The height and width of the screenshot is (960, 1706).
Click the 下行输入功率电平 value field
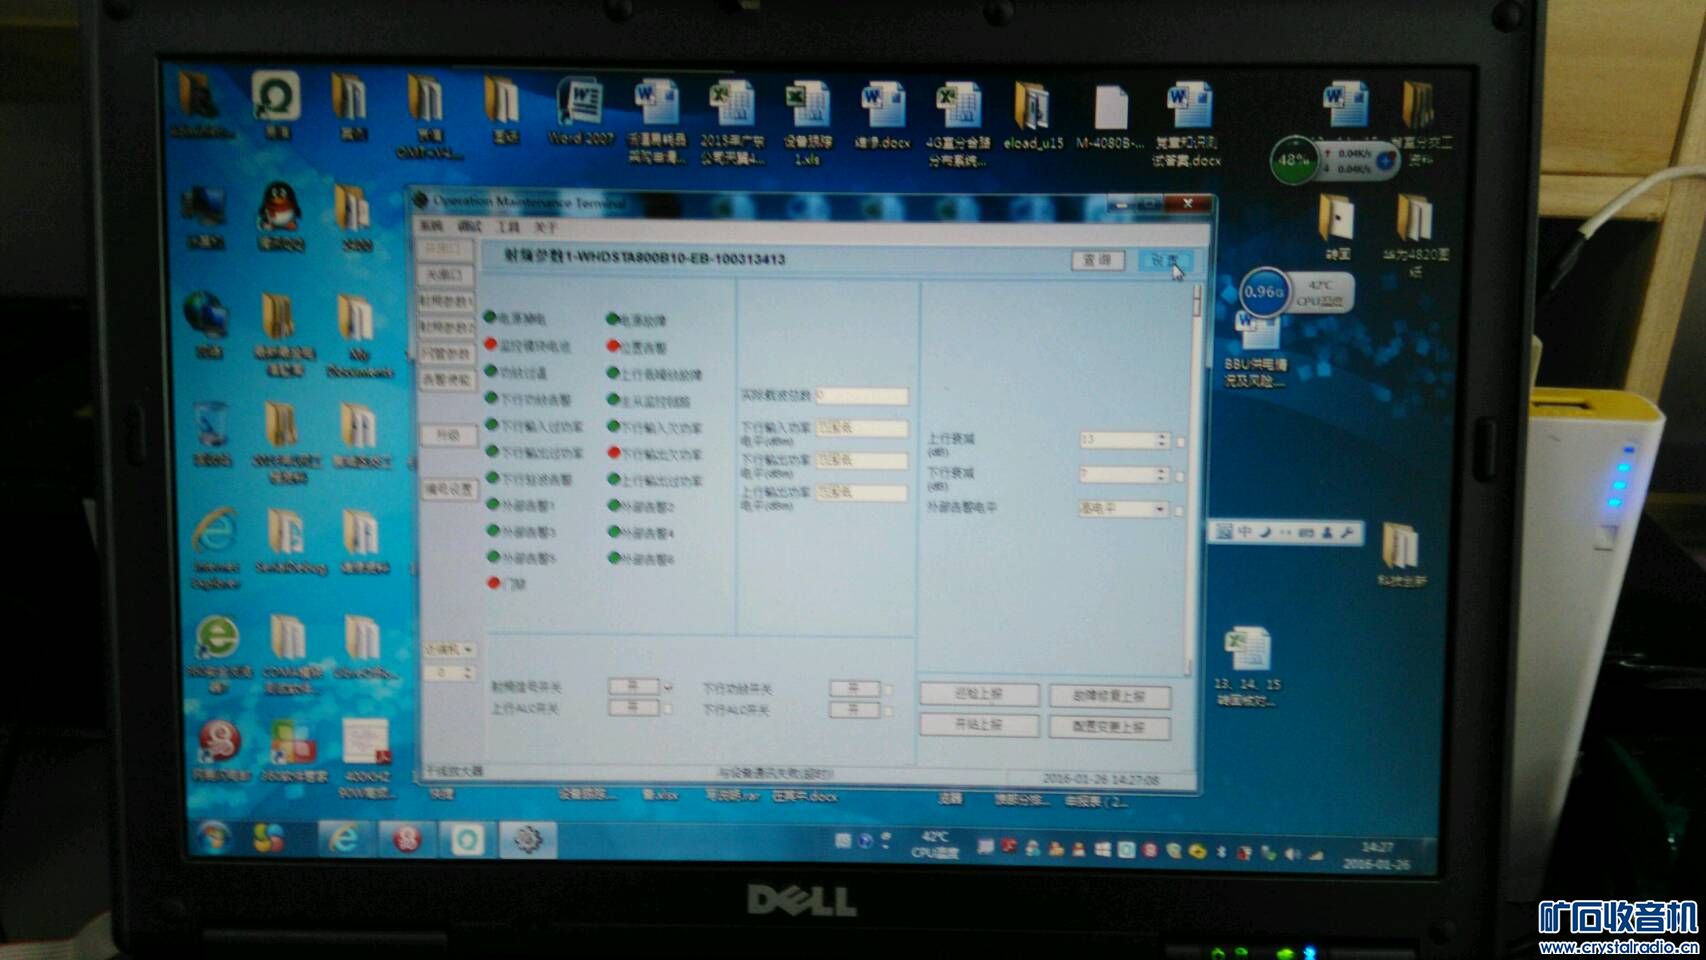tap(861, 428)
